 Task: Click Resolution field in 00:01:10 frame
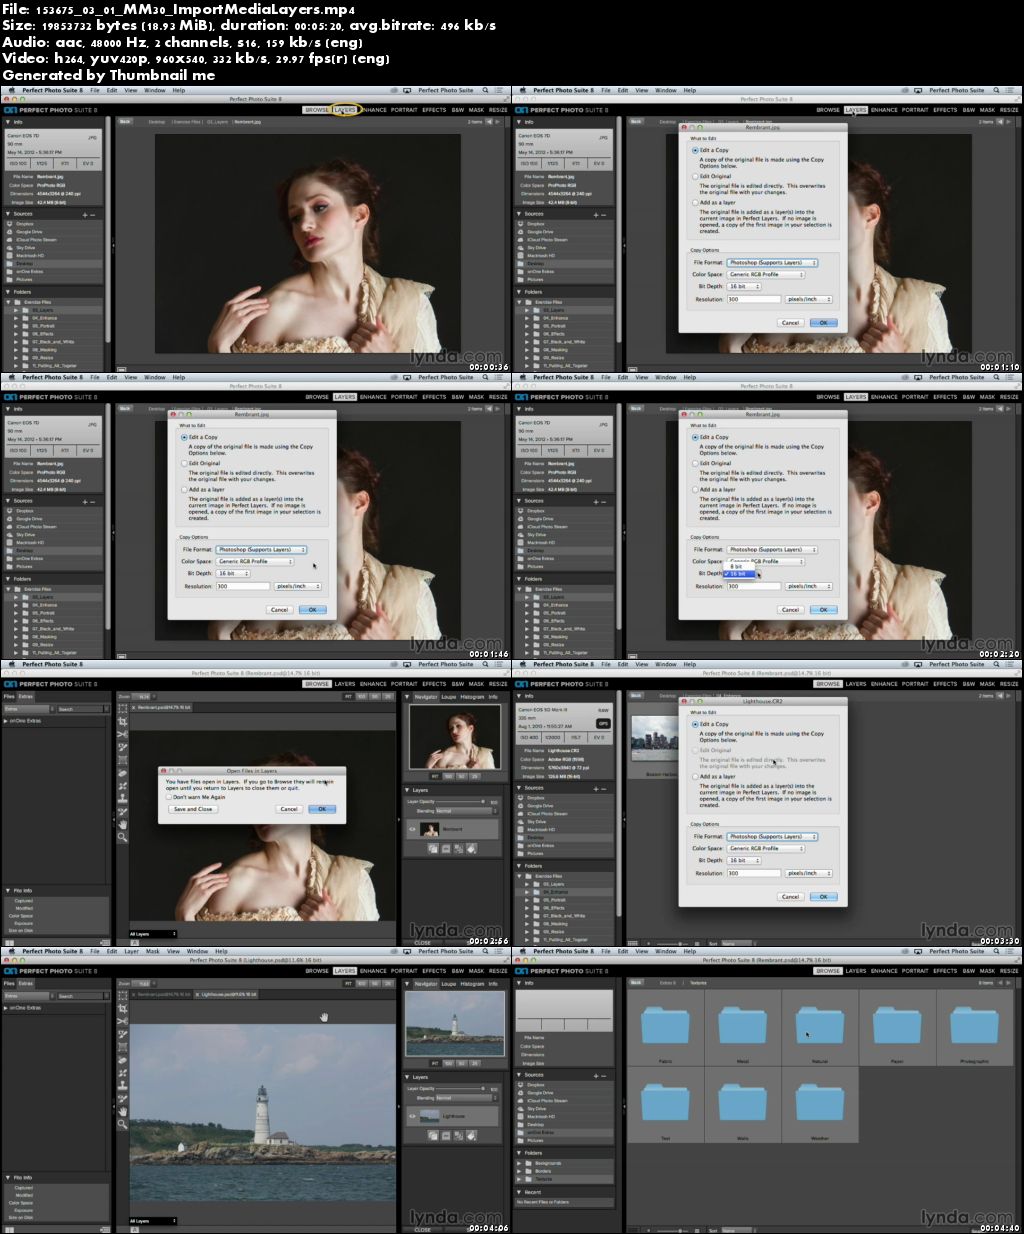[x=753, y=299]
